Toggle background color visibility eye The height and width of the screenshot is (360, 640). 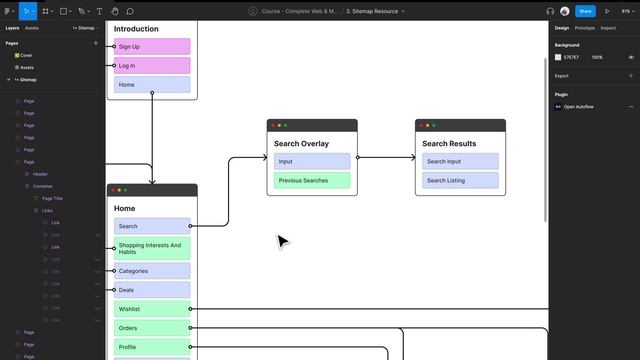coord(631,57)
